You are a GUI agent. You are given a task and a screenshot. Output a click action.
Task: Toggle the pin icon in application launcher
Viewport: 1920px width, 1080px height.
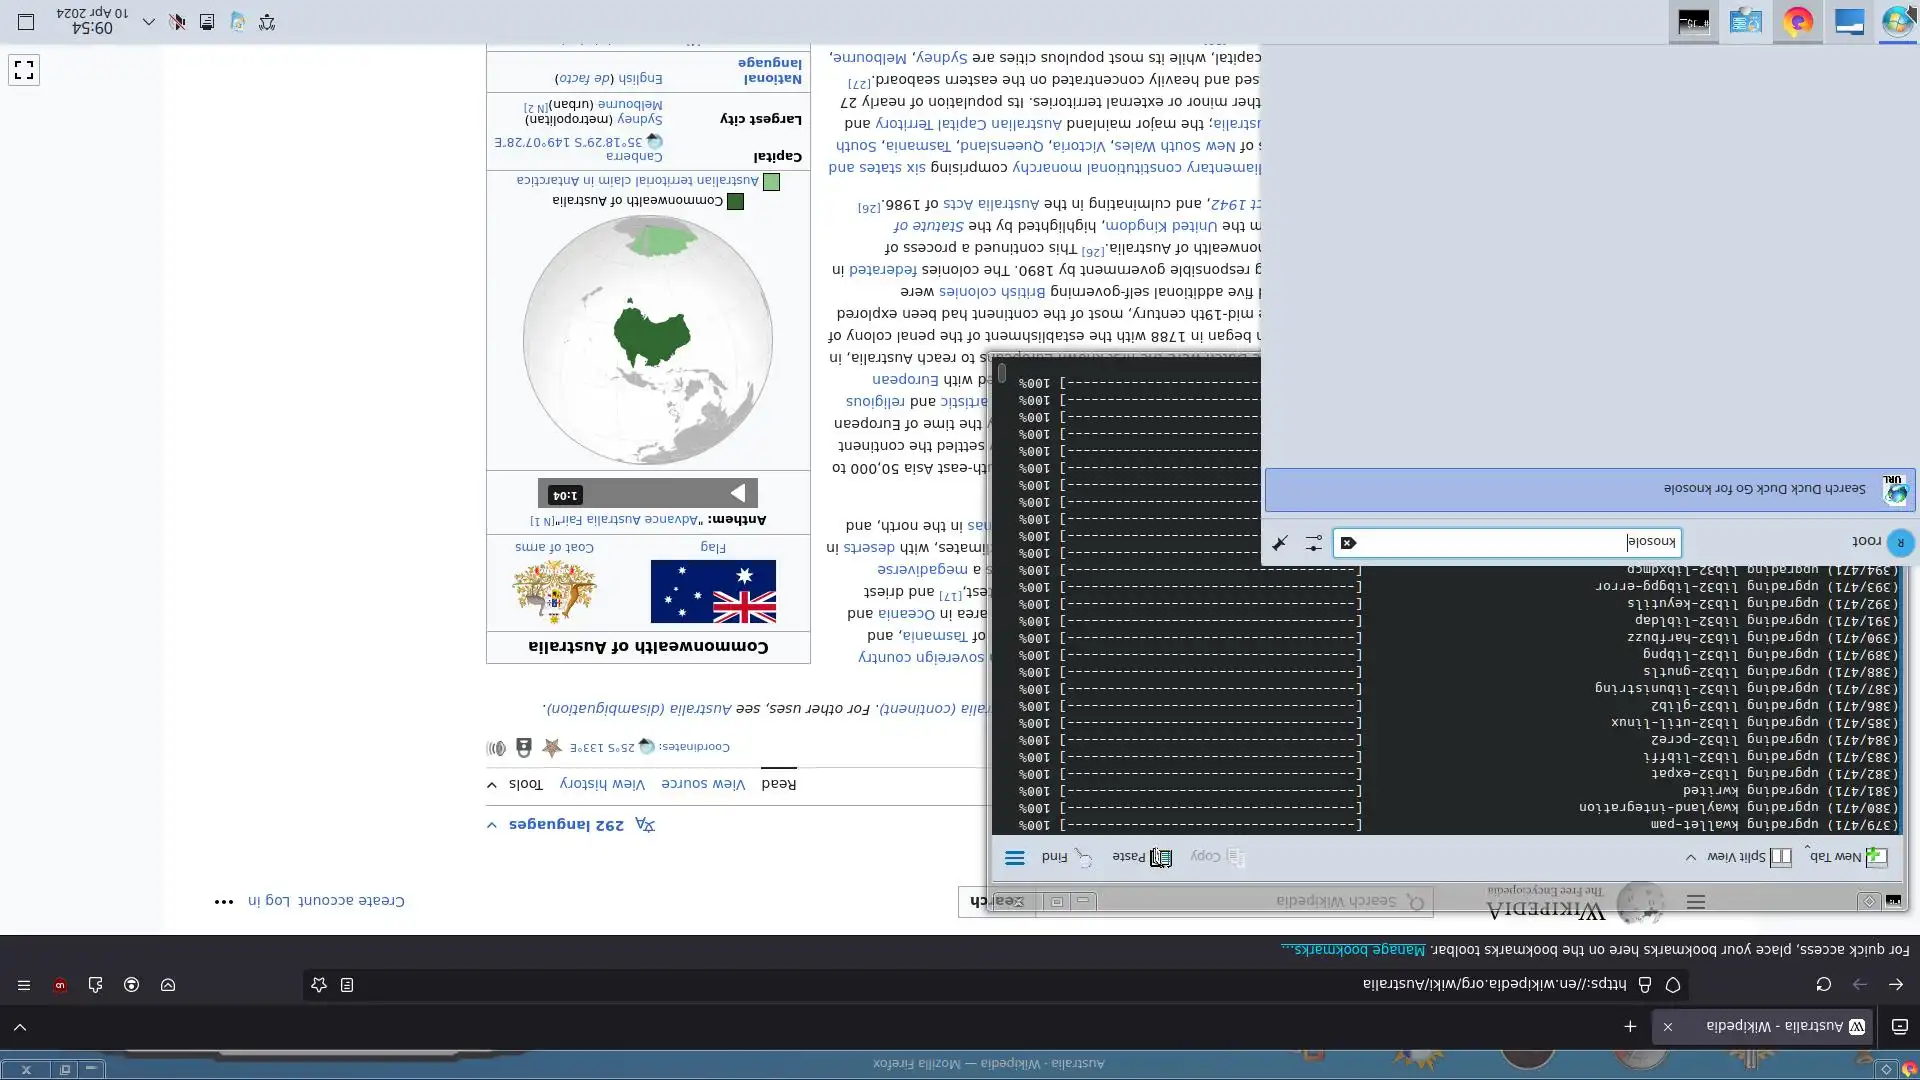[x=1280, y=543]
